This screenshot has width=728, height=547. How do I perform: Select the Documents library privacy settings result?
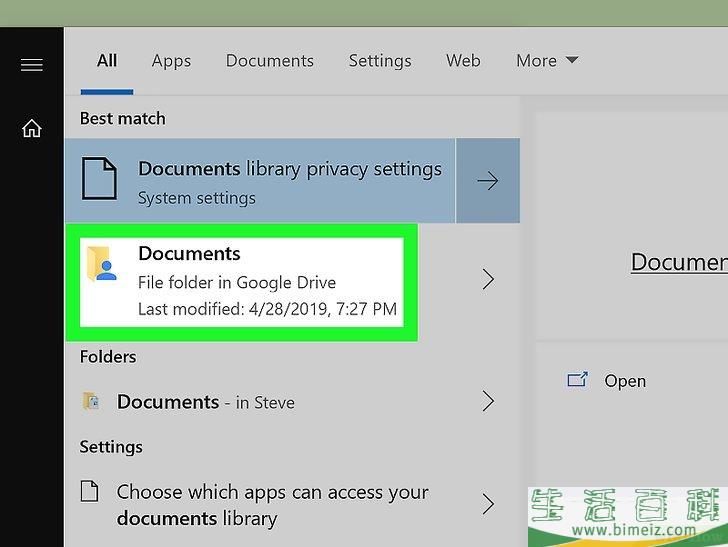(x=289, y=181)
